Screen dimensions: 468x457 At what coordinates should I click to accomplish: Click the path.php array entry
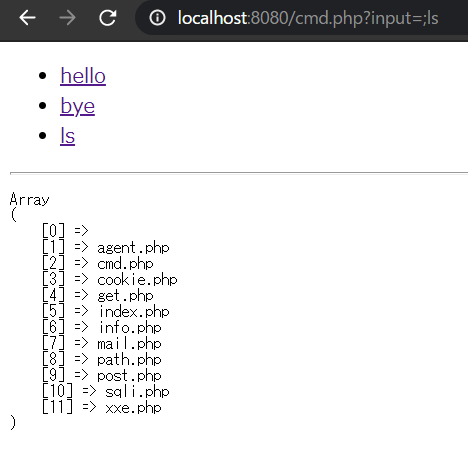click(x=129, y=360)
